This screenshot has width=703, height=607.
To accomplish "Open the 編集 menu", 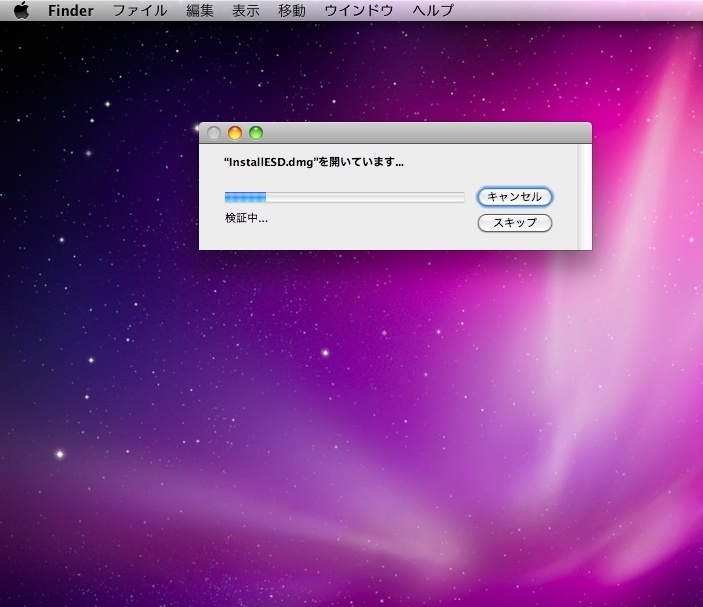I will [200, 11].
